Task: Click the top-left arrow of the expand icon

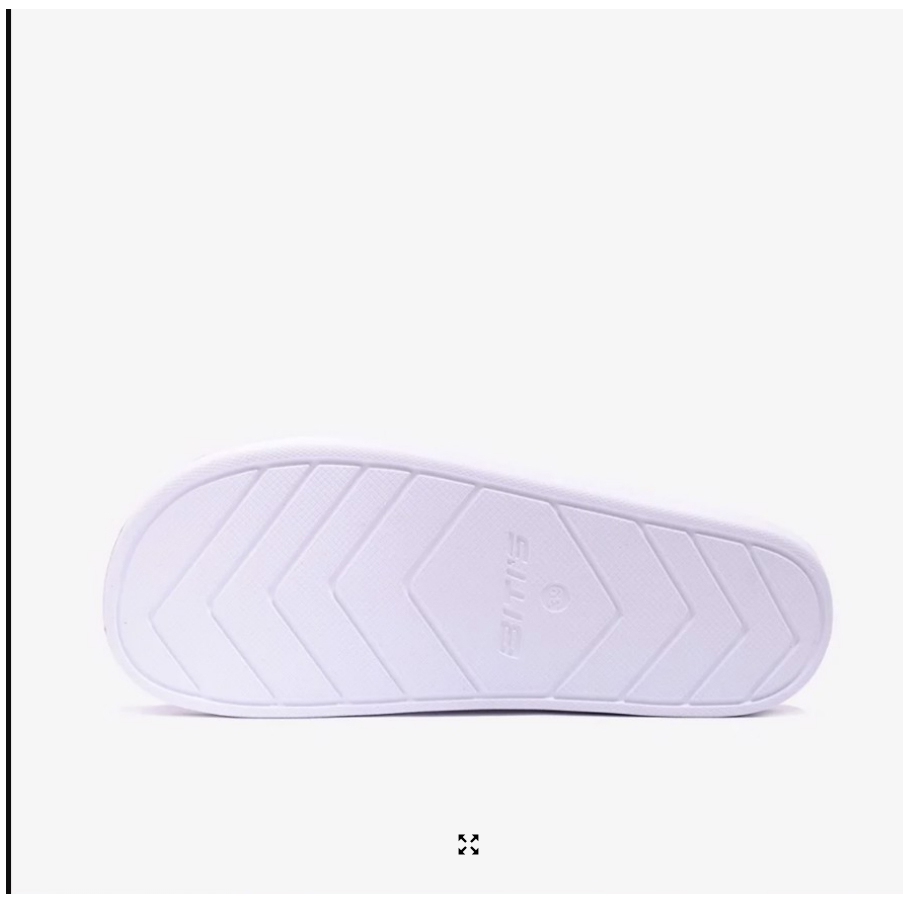Action: click(x=463, y=838)
